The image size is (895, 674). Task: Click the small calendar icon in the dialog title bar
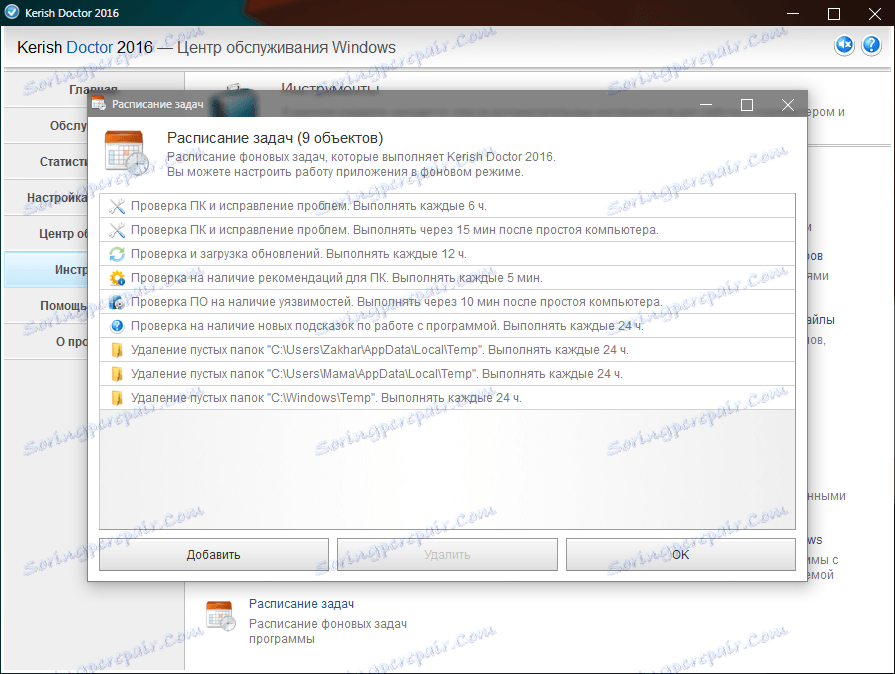coord(99,104)
